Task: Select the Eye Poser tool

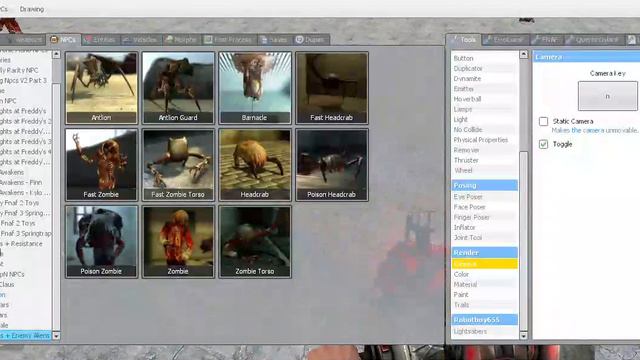Action: coord(484,197)
